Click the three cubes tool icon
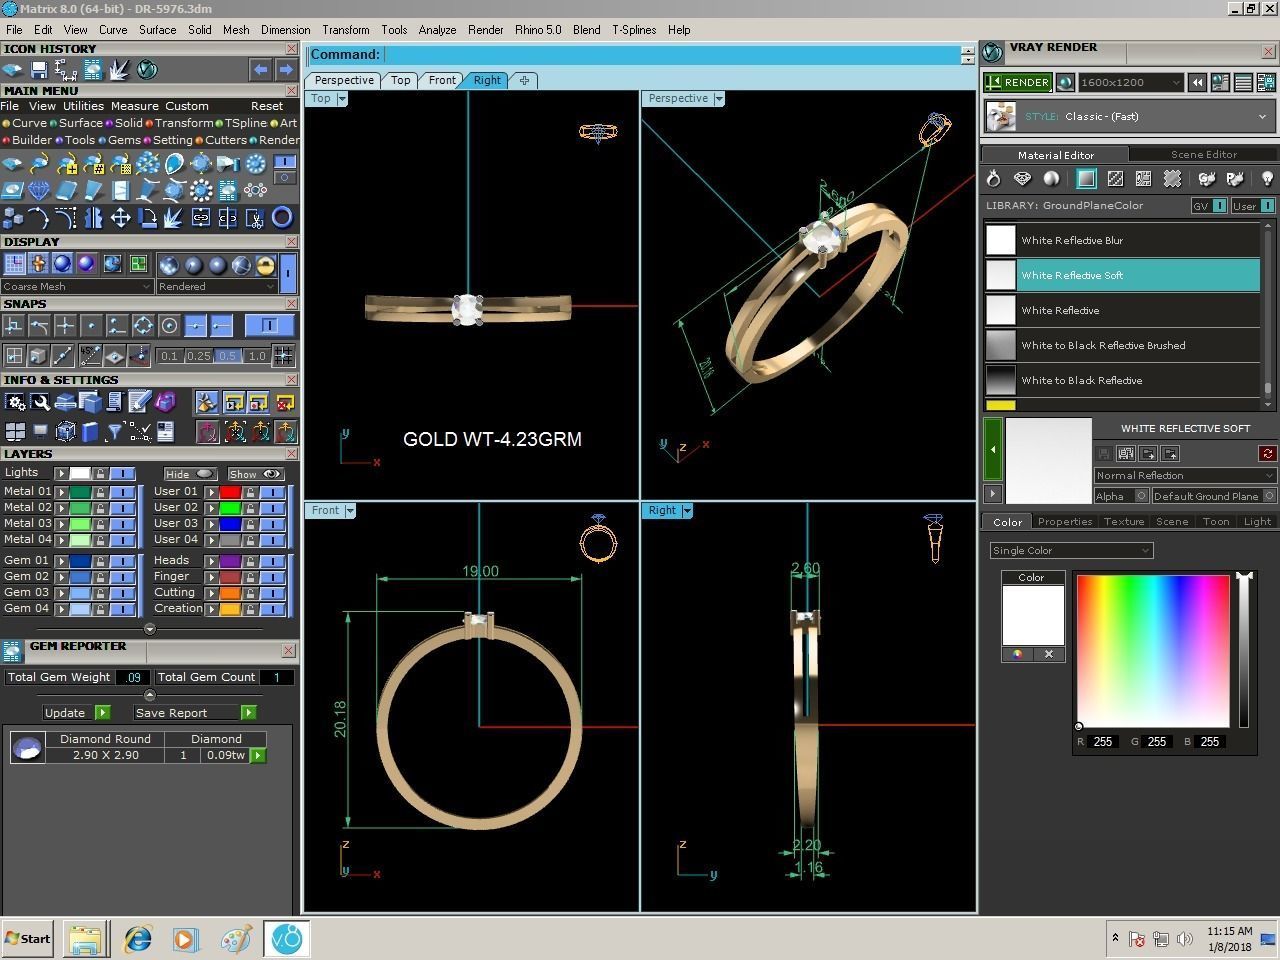This screenshot has width=1280, height=960. (x=13, y=217)
